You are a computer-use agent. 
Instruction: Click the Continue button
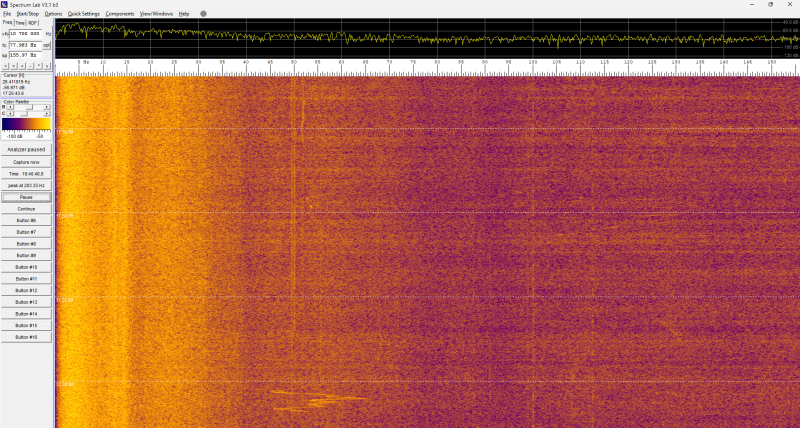tap(27, 209)
